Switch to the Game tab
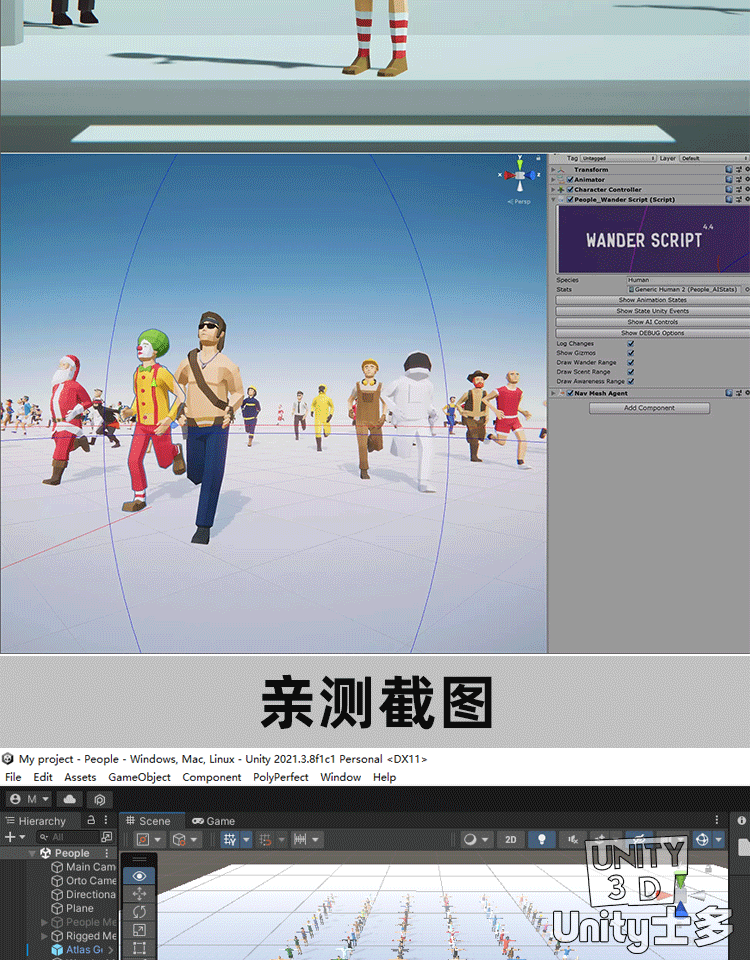This screenshot has height=960, width=750. click(214, 821)
